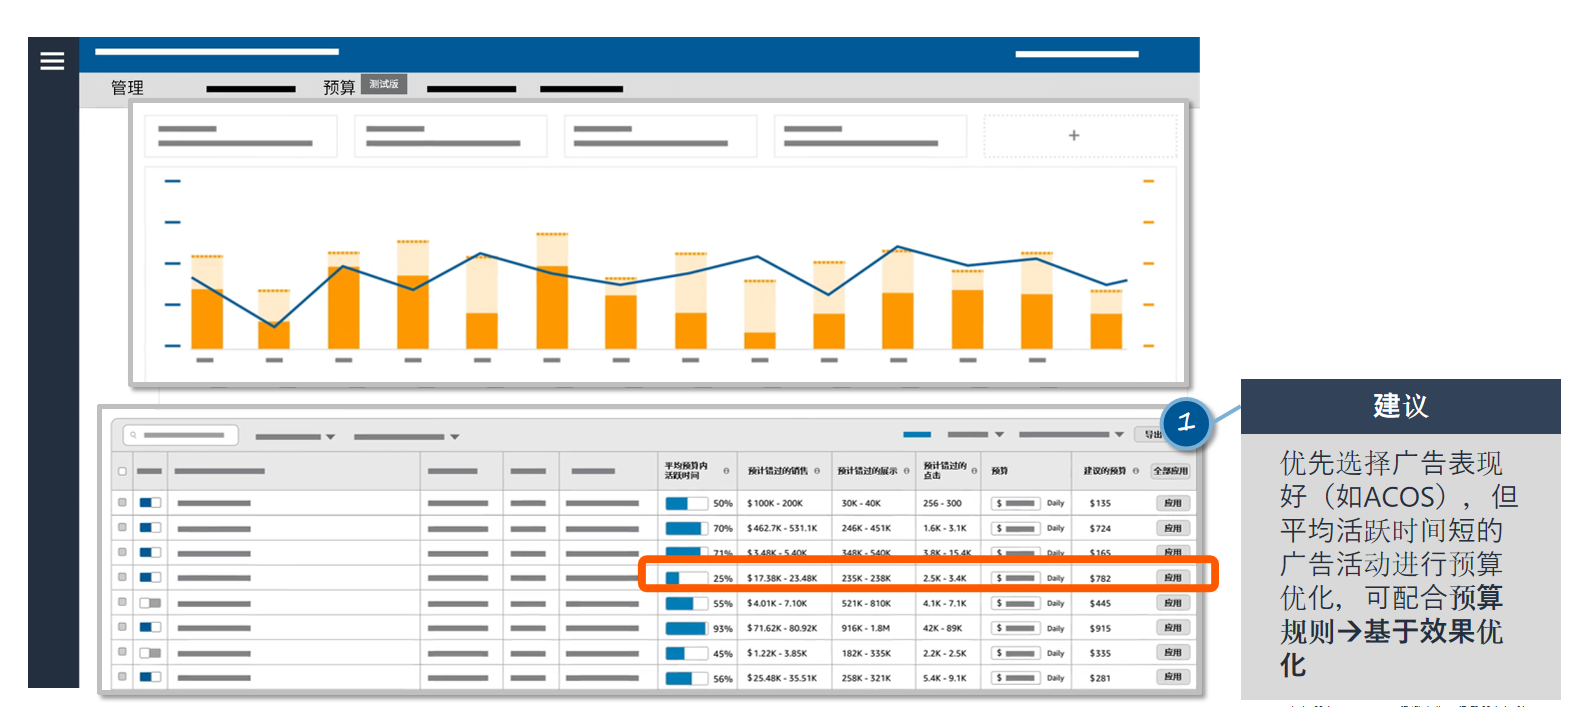Open the hamburger menu in the sidebar
The image size is (1572, 707).
coord(52,62)
